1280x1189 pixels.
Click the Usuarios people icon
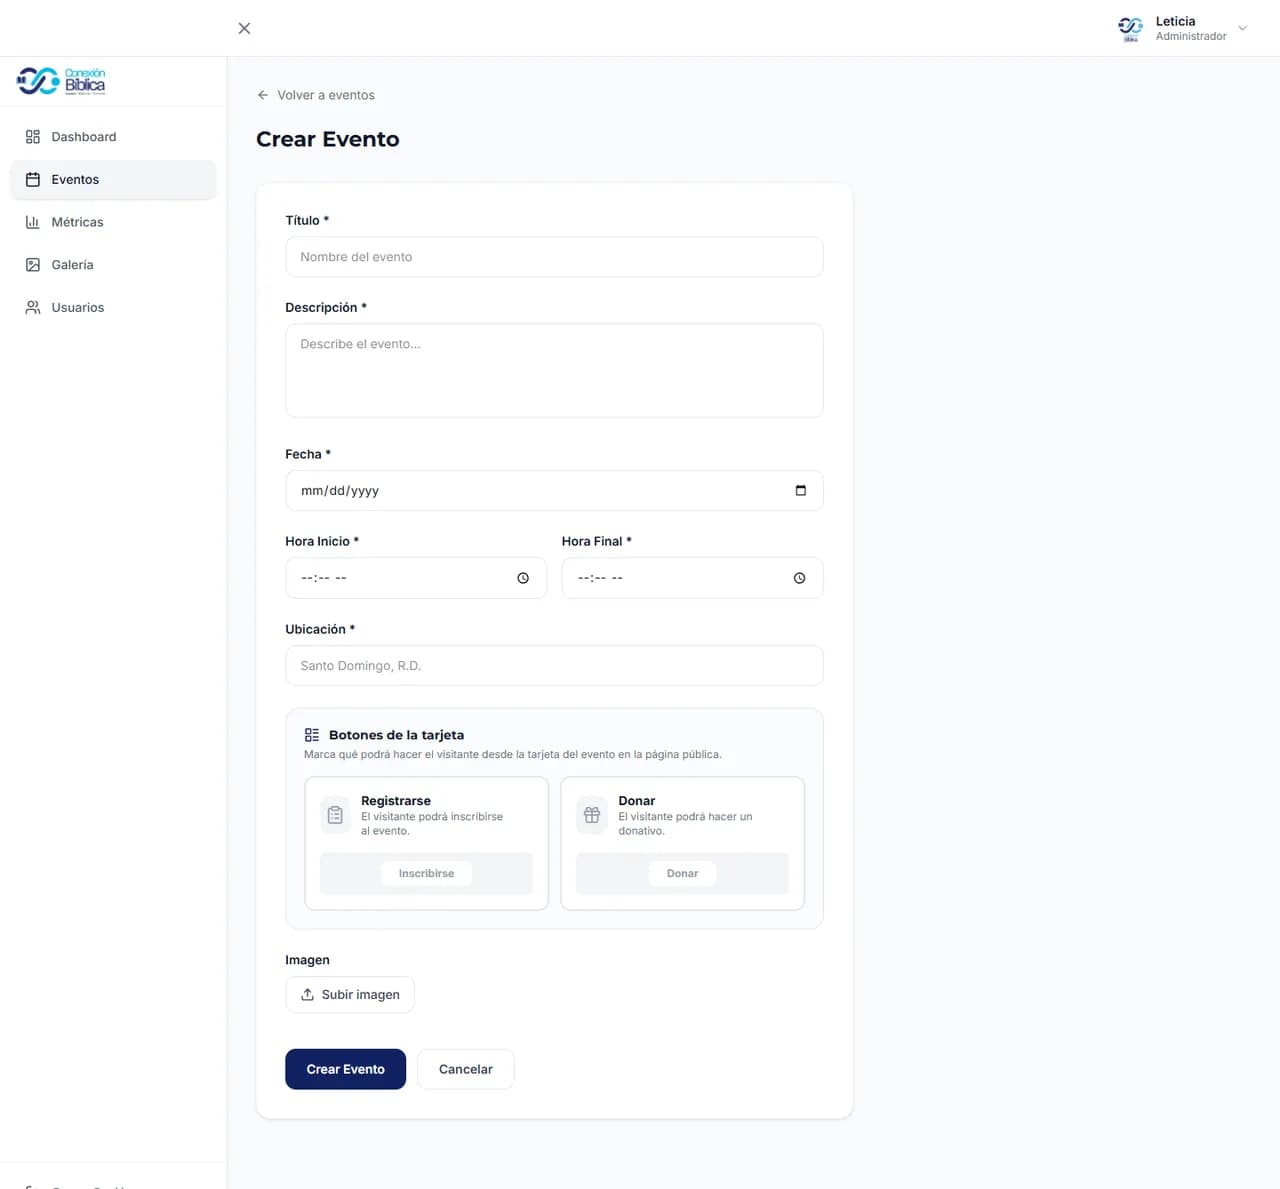point(33,308)
